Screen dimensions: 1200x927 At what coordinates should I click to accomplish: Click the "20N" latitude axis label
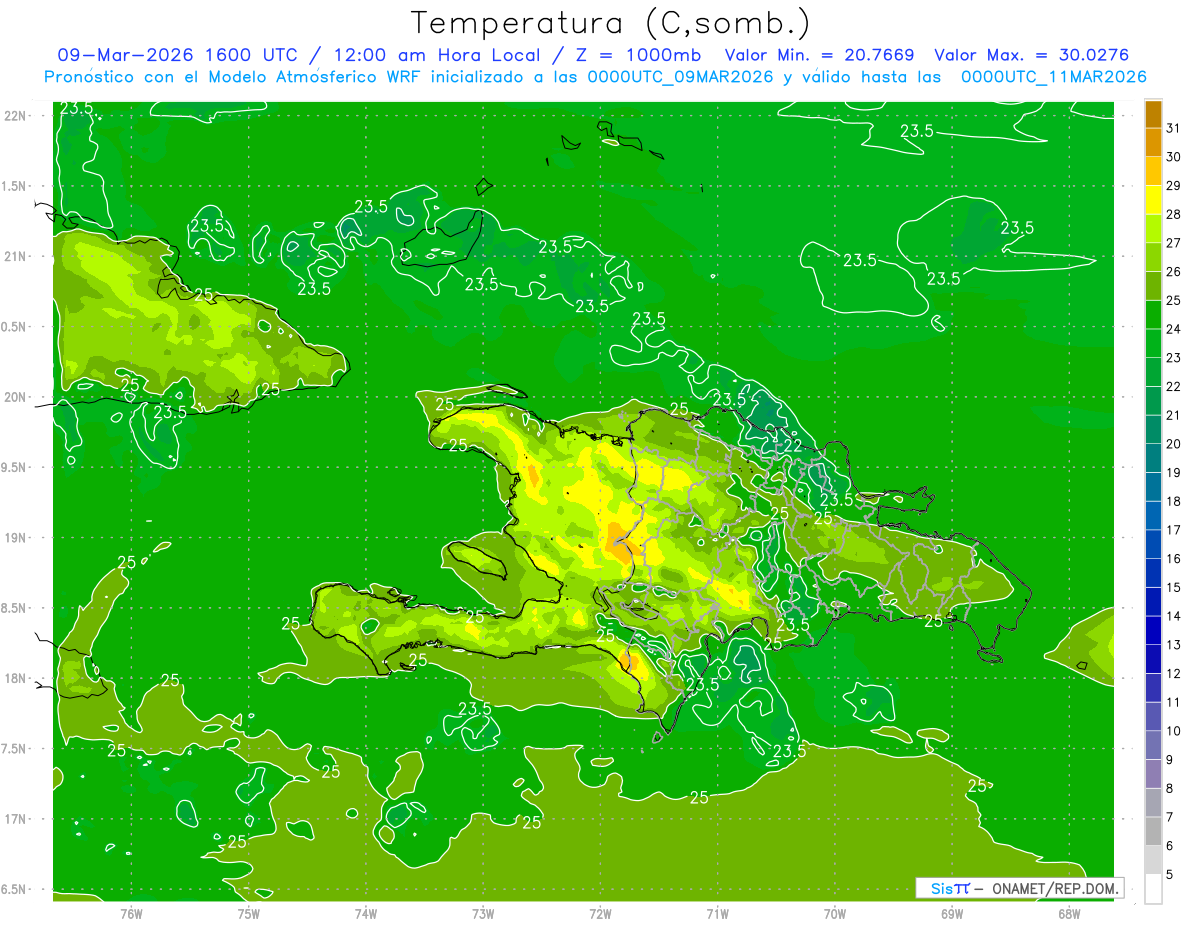pyautogui.click(x=15, y=397)
